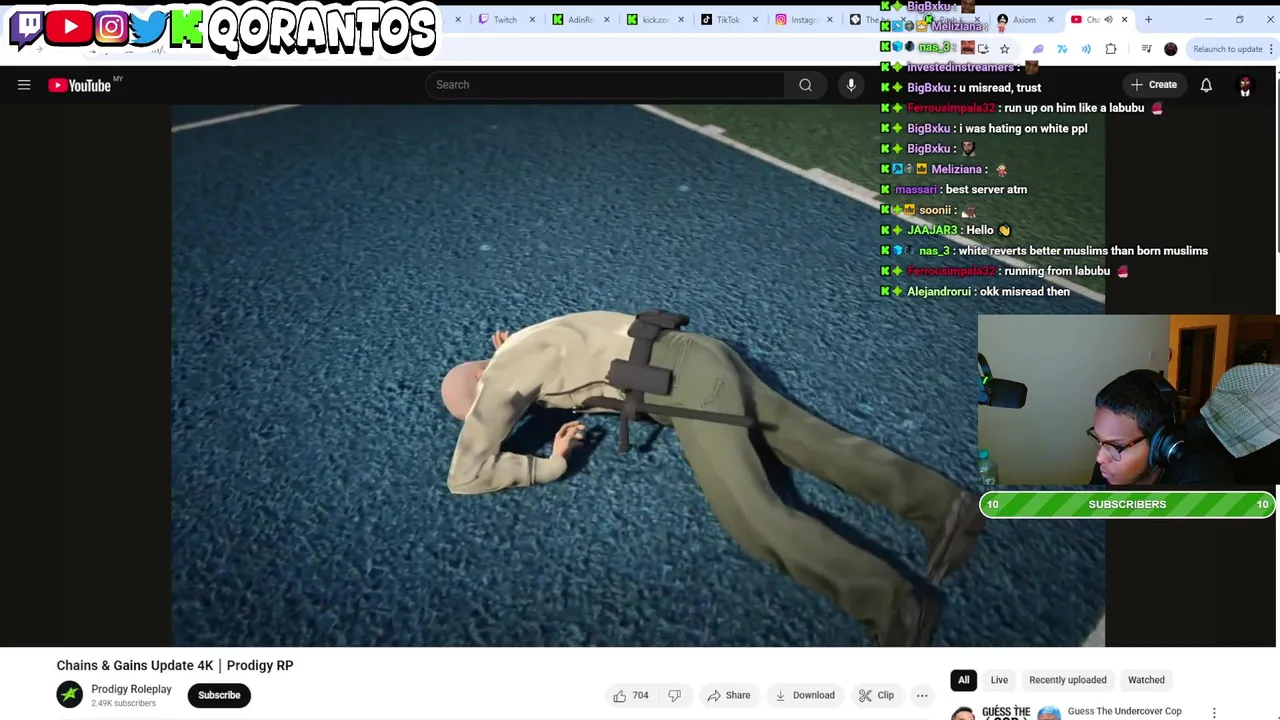Download the video
Viewport: 1280px width, 720px height.
tap(805, 695)
